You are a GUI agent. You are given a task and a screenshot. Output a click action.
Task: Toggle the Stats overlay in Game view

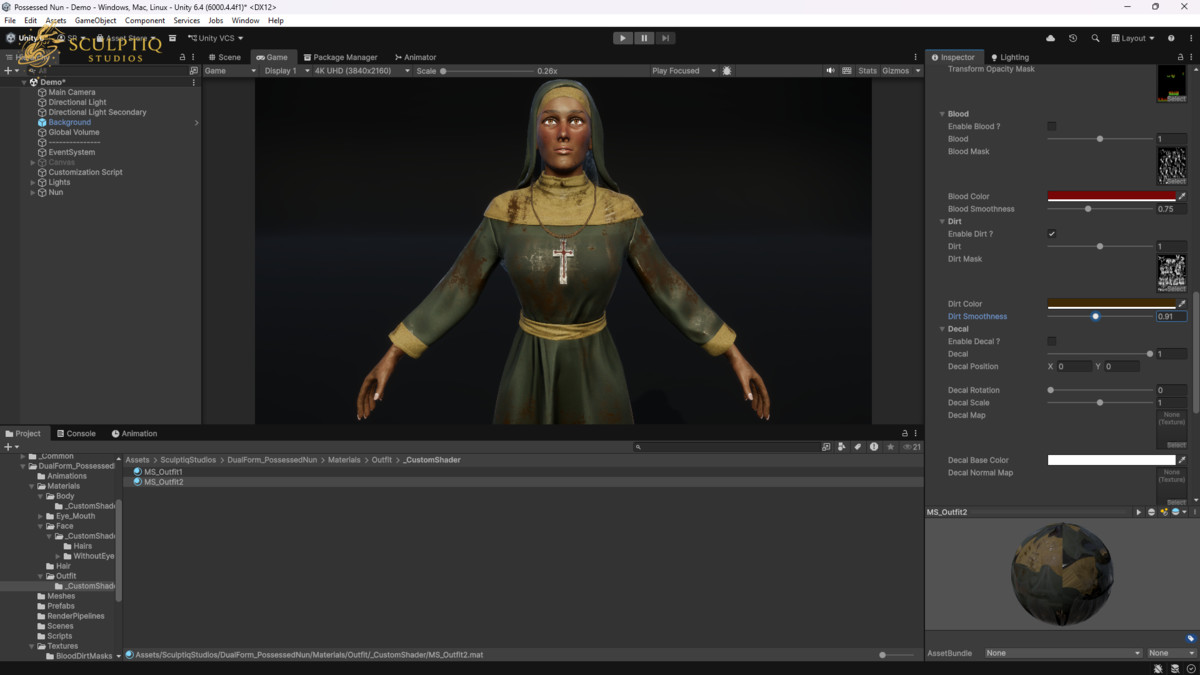pyautogui.click(x=867, y=71)
